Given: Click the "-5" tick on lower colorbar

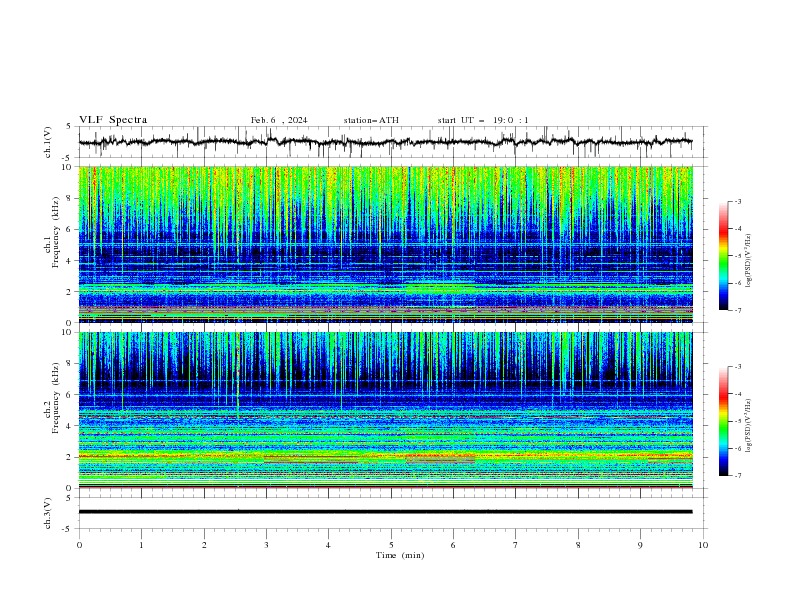Looking at the screenshot, I should 737,421.
